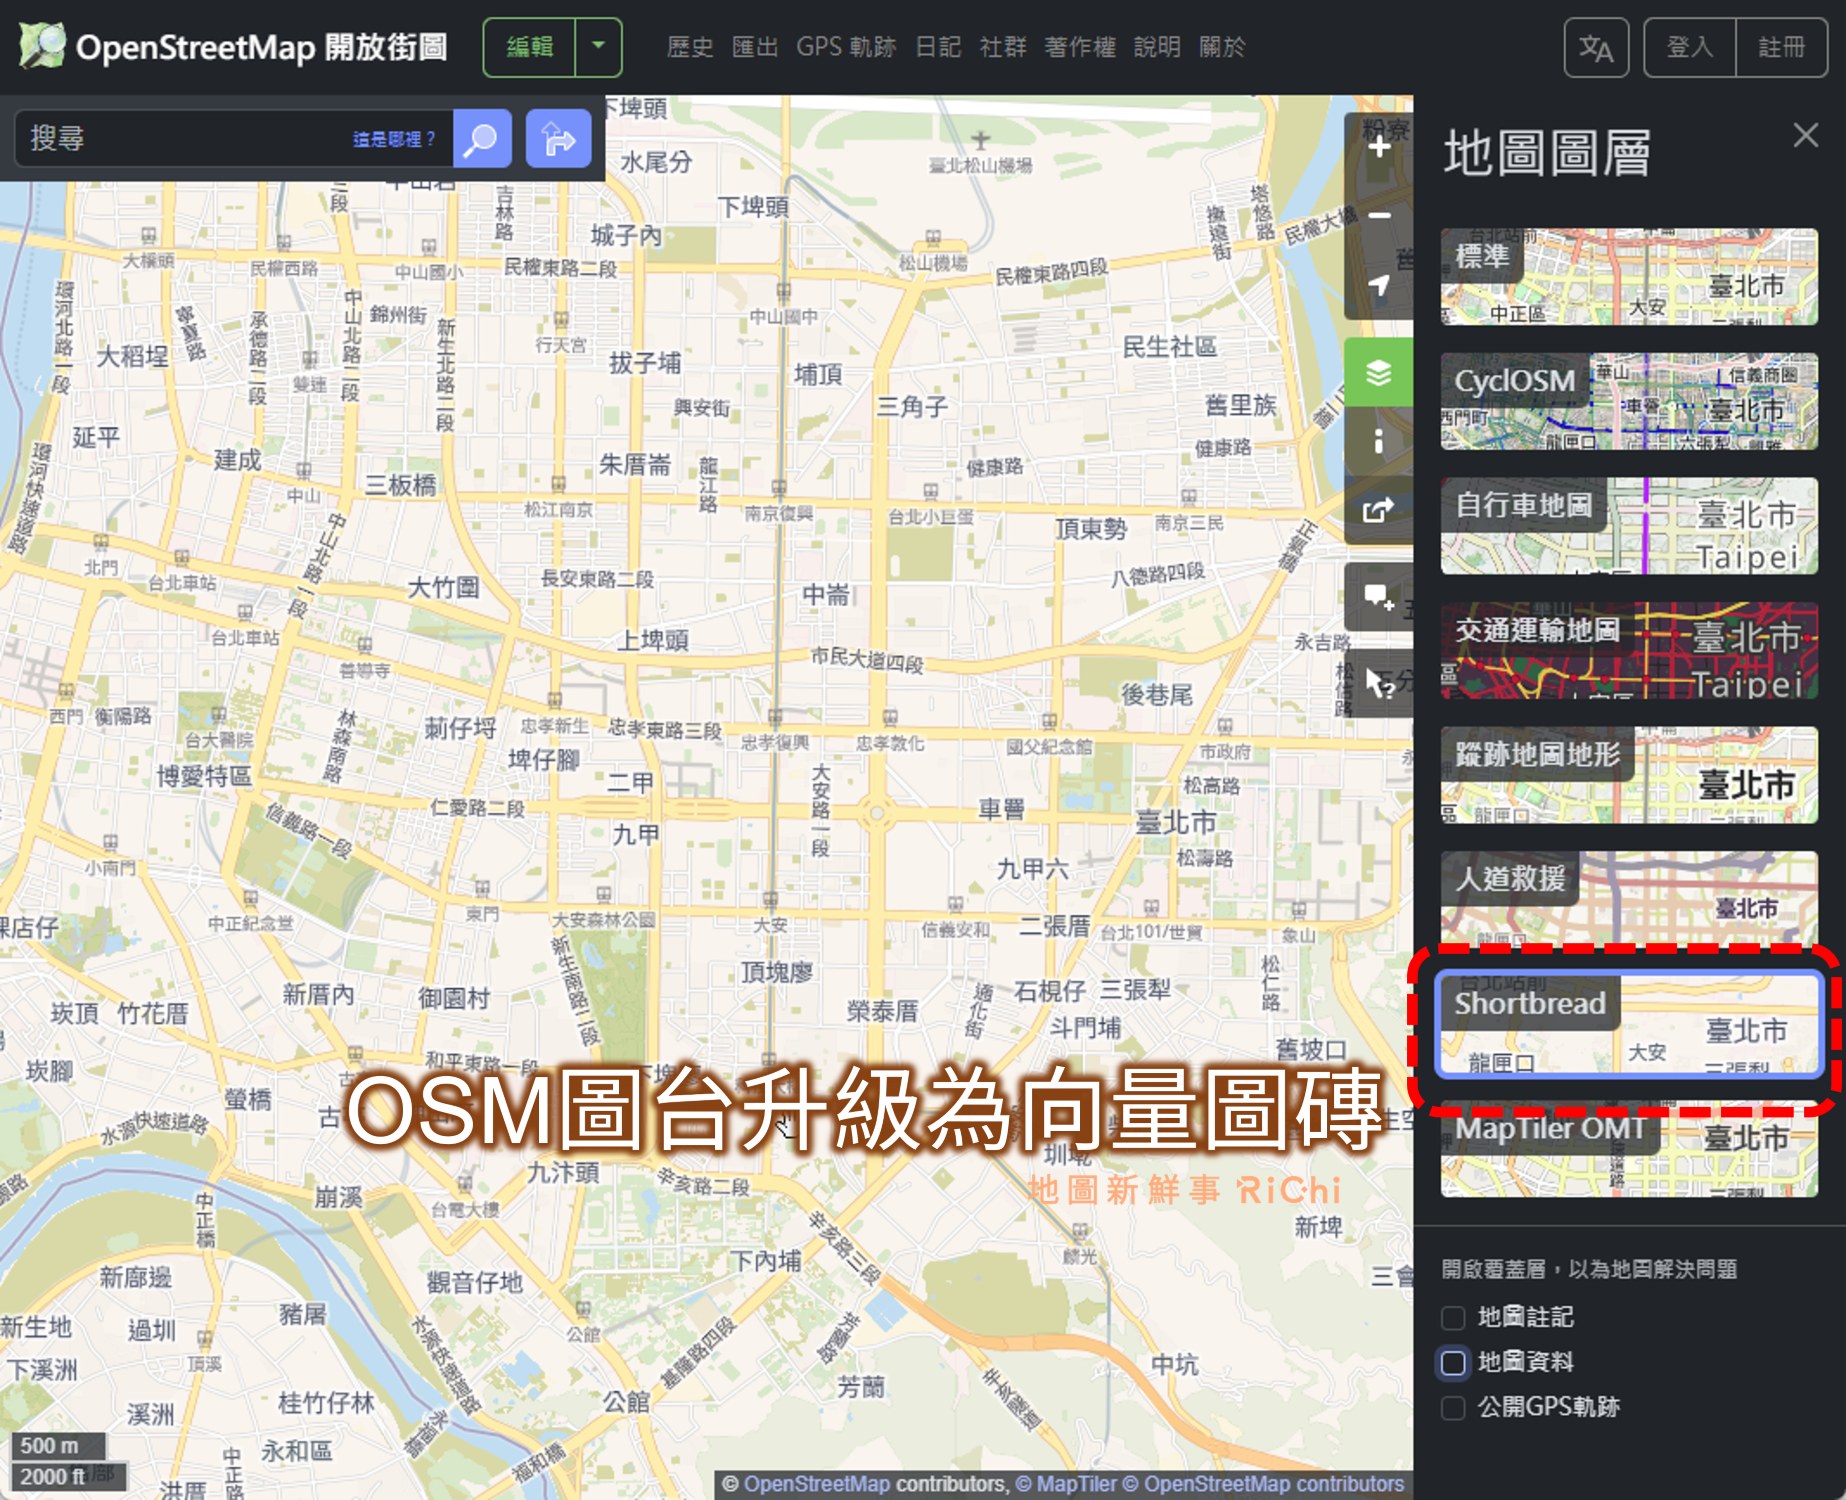Enable the 地圖註記 overlay checkbox

click(1453, 1318)
